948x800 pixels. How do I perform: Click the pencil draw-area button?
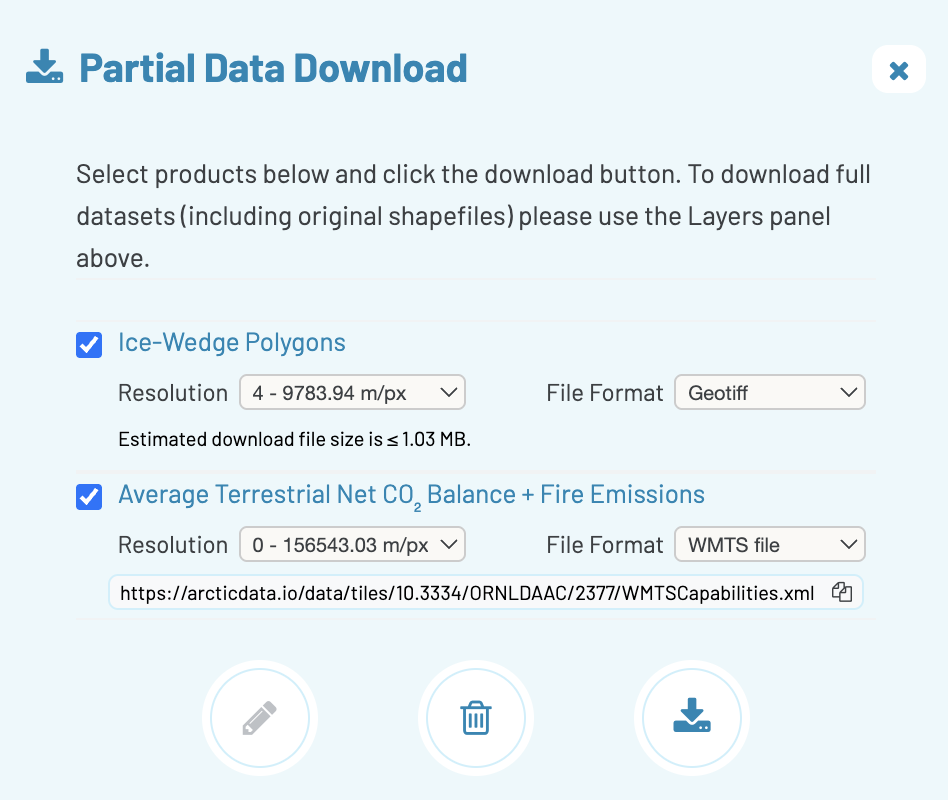(x=260, y=718)
